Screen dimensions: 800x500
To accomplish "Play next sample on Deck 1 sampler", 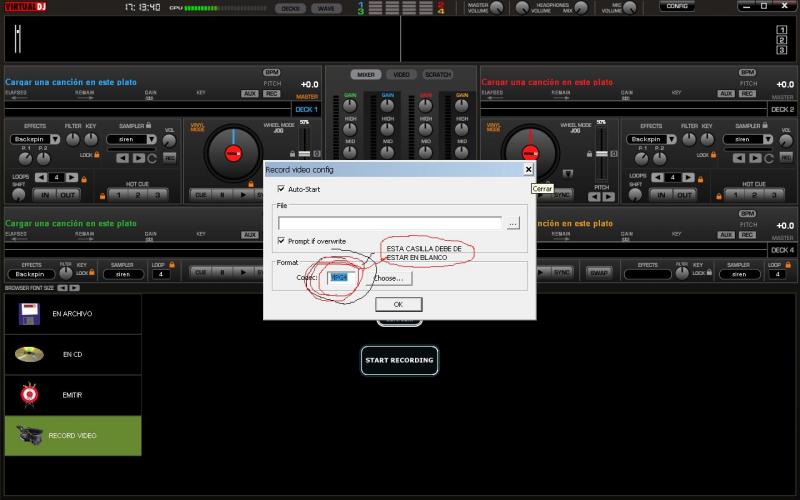I will 138,158.
